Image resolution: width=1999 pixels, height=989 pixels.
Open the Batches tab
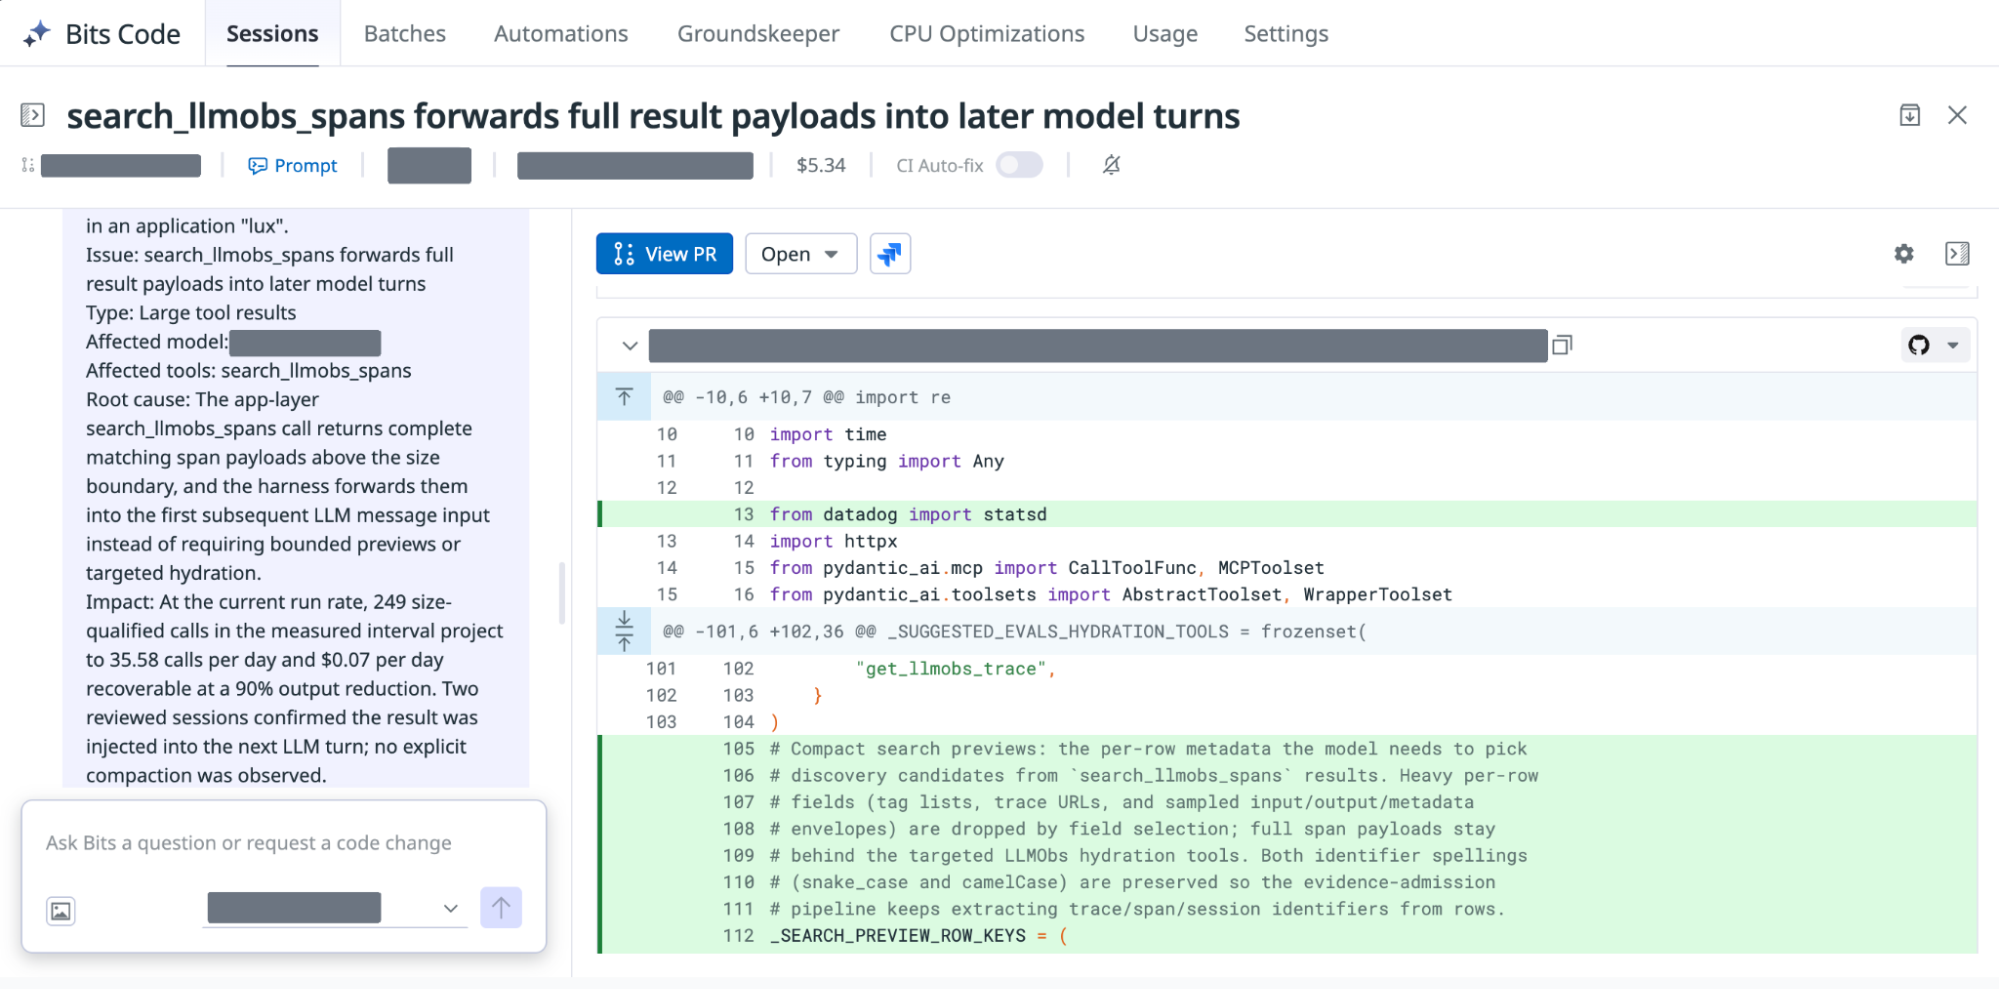coord(405,33)
